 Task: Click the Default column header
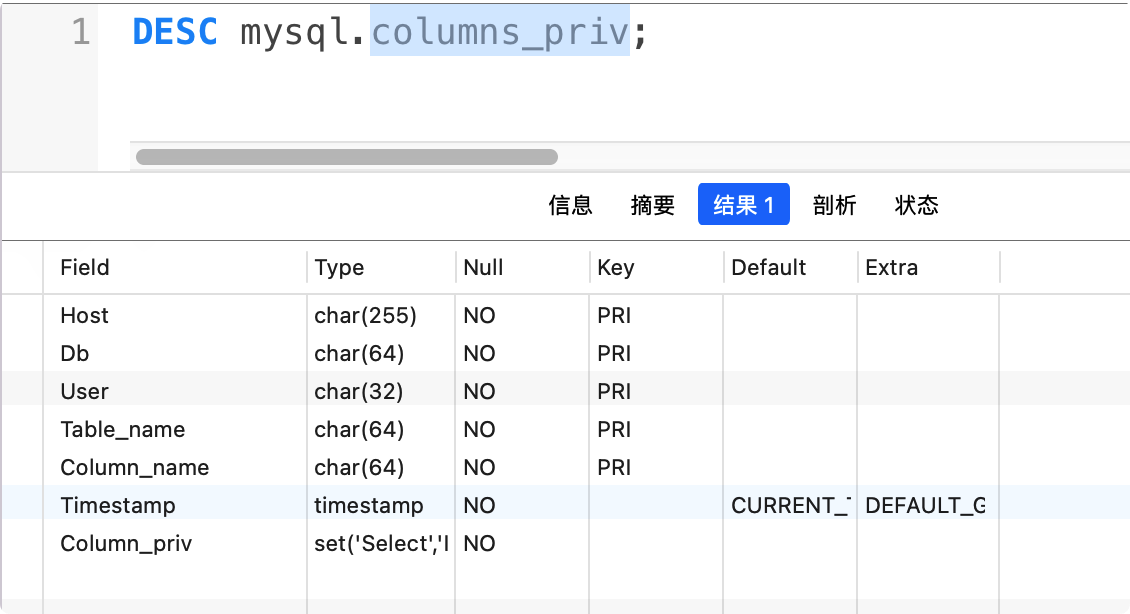(x=767, y=267)
